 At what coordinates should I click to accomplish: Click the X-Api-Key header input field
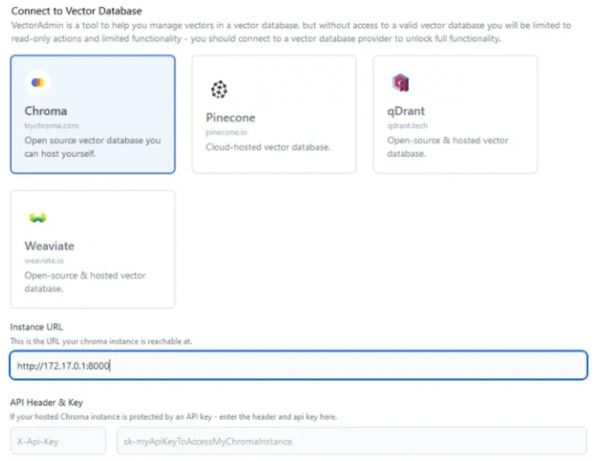(58, 441)
